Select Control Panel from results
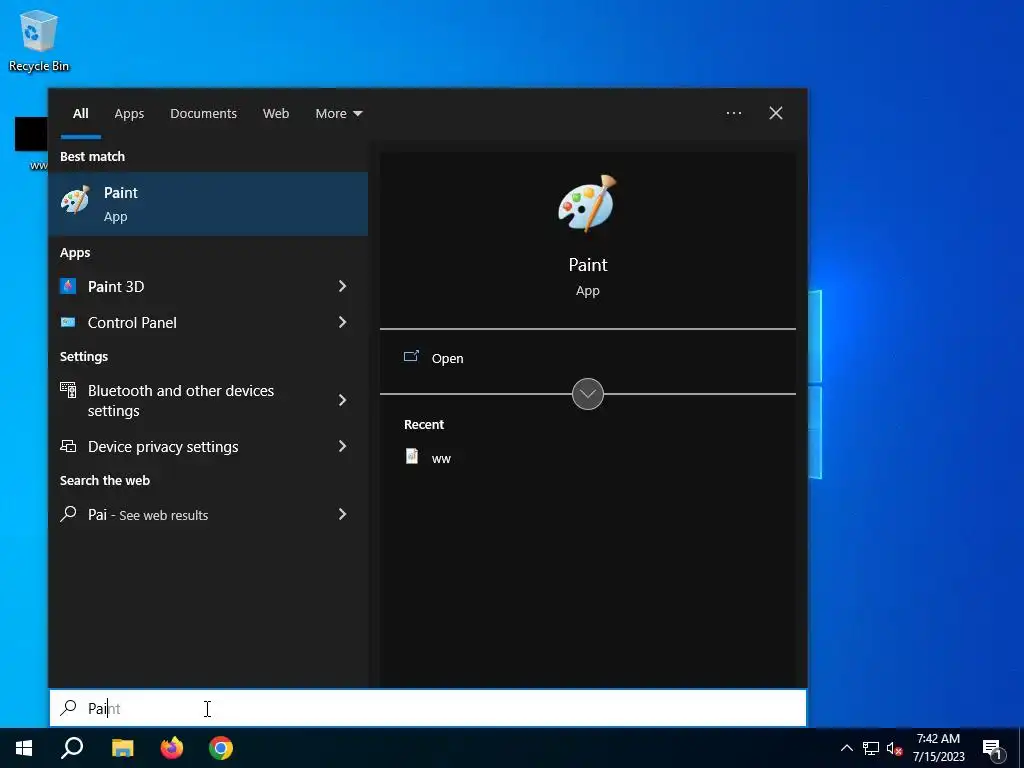The image size is (1024, 768). pos(208,322)
